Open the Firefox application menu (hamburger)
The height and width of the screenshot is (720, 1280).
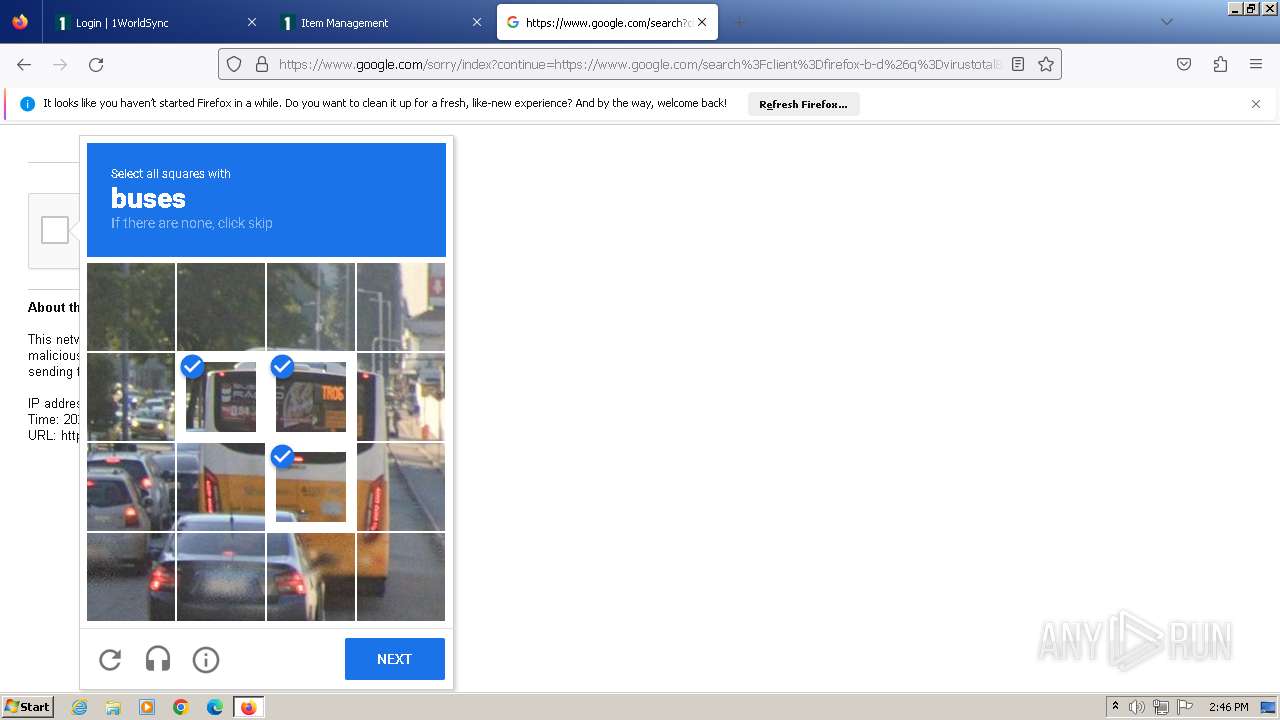pos(1256,64)
